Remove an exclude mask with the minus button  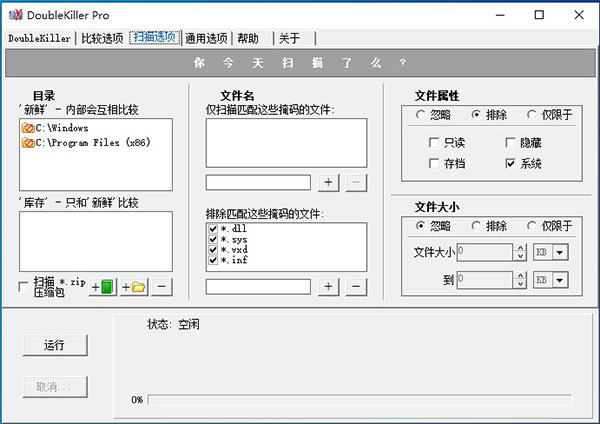[355, 287]
